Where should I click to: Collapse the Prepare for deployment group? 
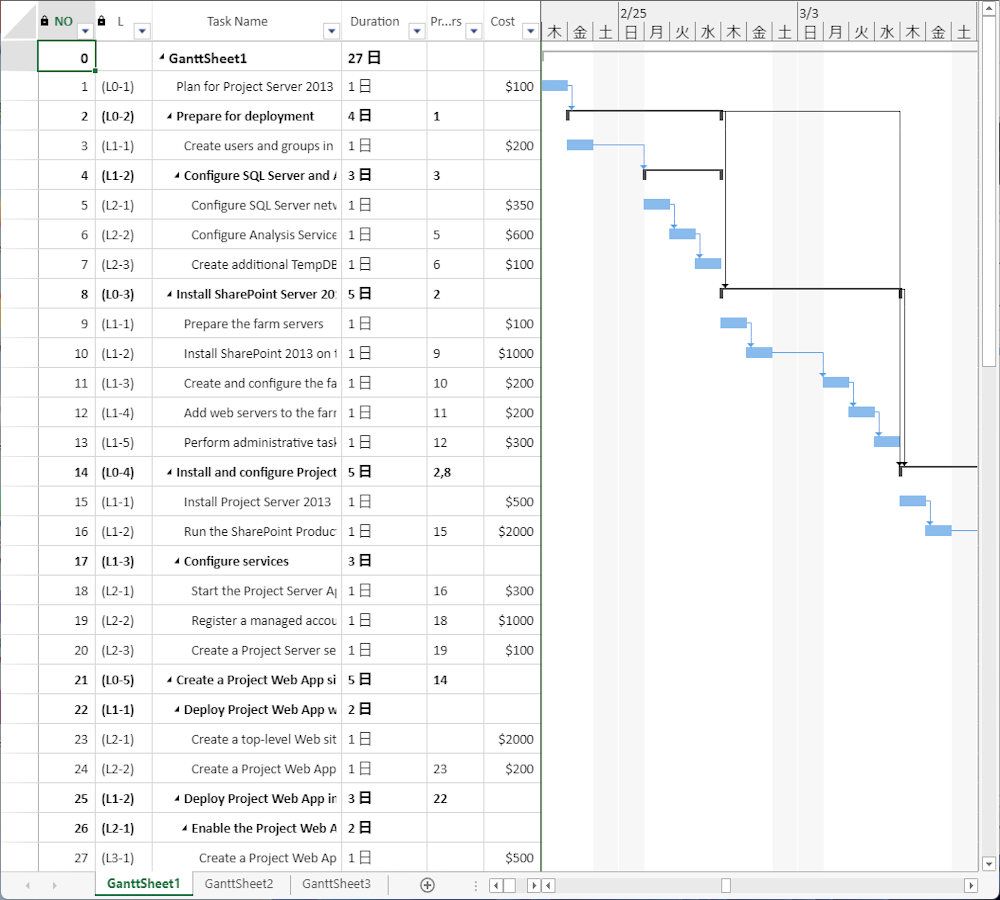(x=170, y=116)
